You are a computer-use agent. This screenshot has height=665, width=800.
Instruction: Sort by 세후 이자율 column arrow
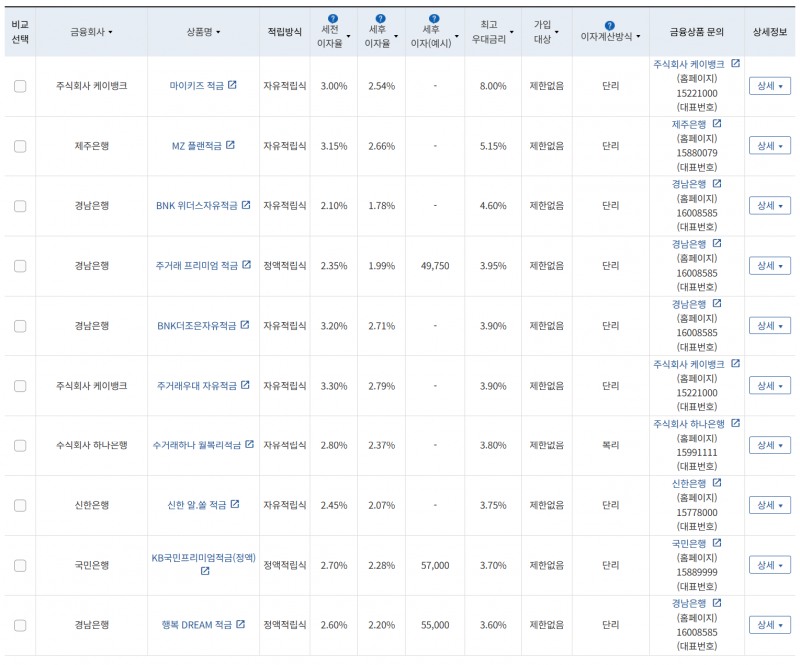click(x=396, y=36)
